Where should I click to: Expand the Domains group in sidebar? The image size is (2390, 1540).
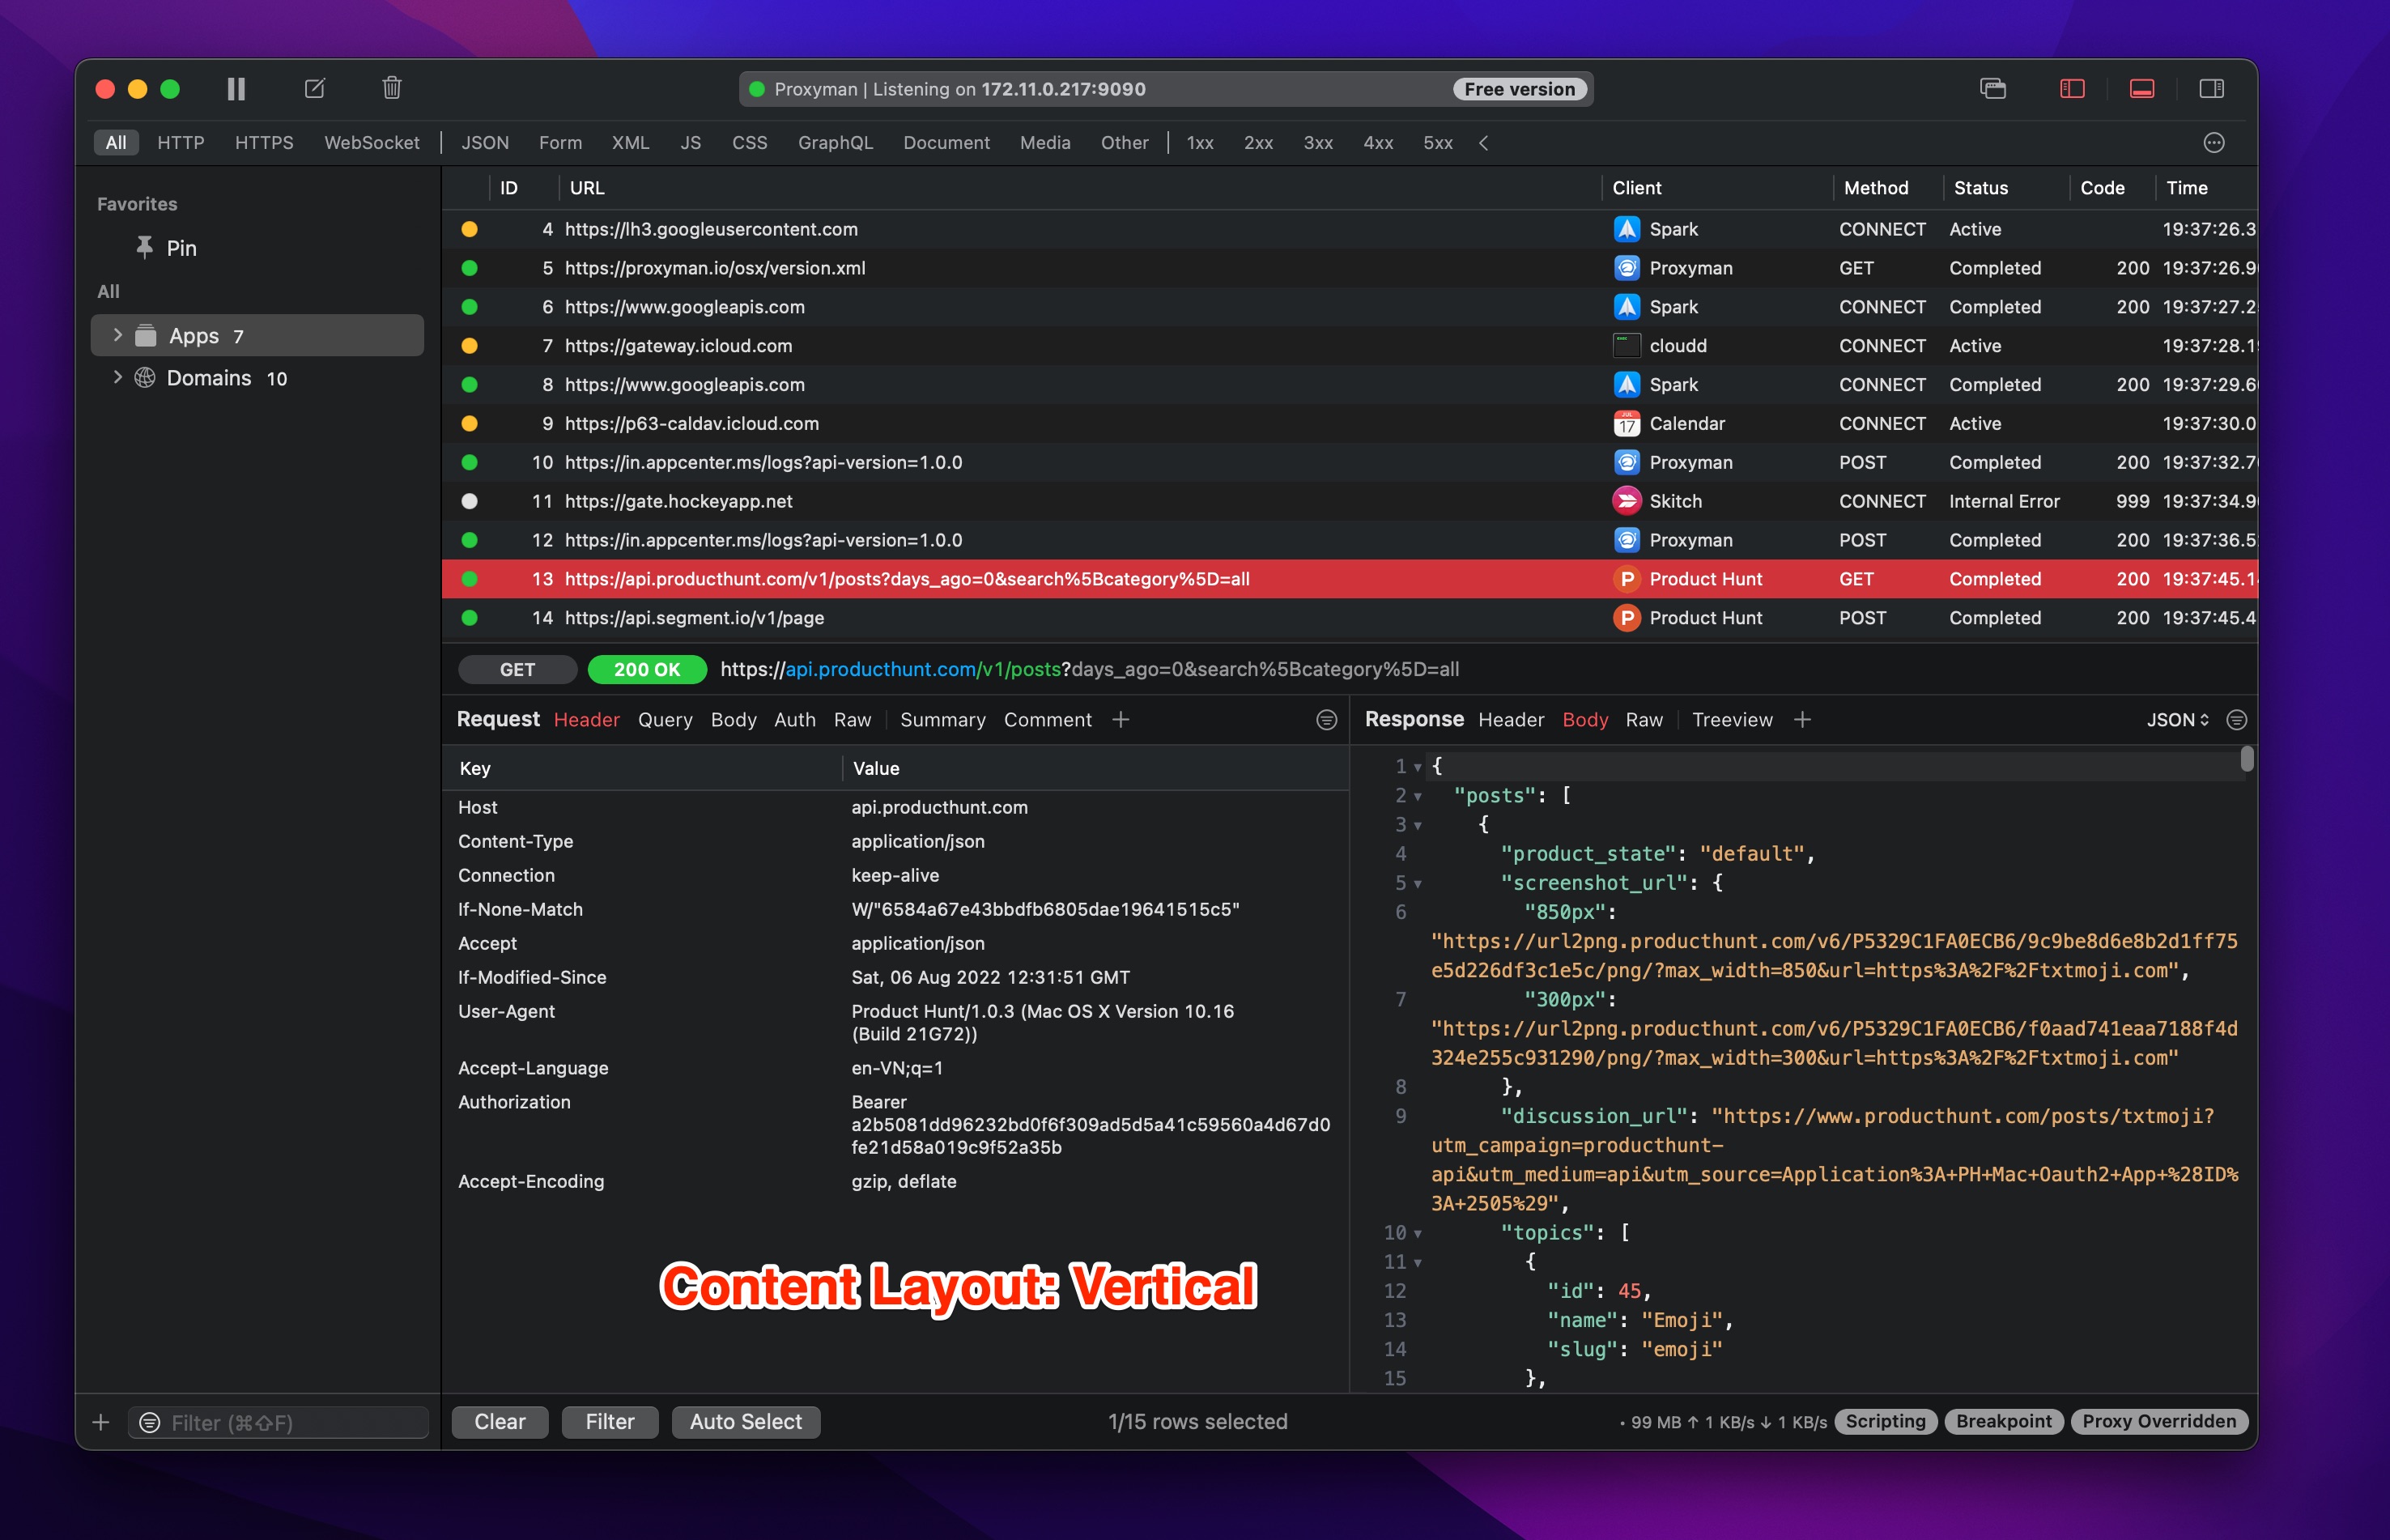click(117, 378)
